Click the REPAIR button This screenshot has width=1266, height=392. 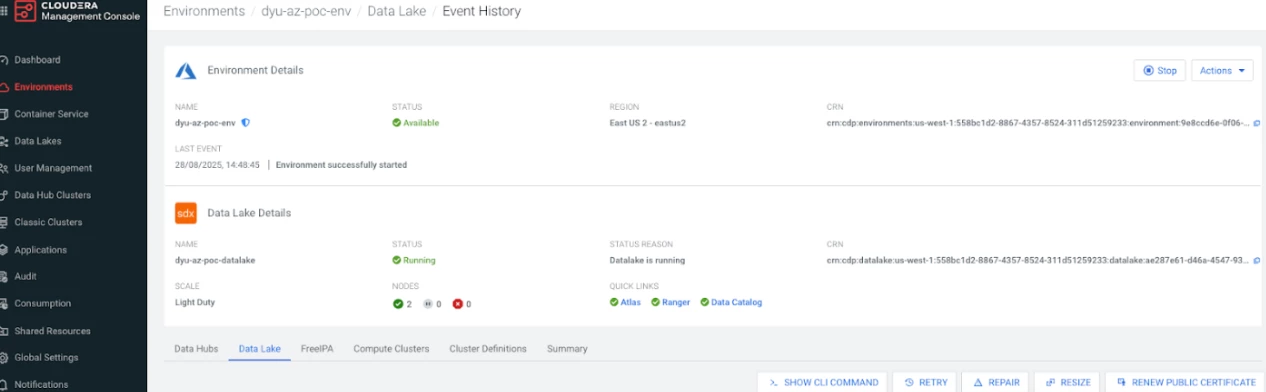pyautogui.click(x=995, y=382)
